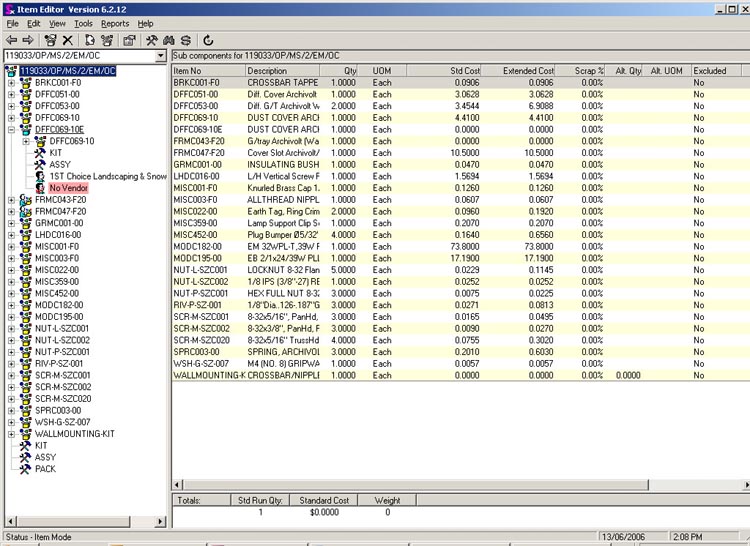The width and height of the screenshot is (750, 546).
Task: Click the Refresh toolbar icon
Action: pyautogui.click(x=207, y=40)
